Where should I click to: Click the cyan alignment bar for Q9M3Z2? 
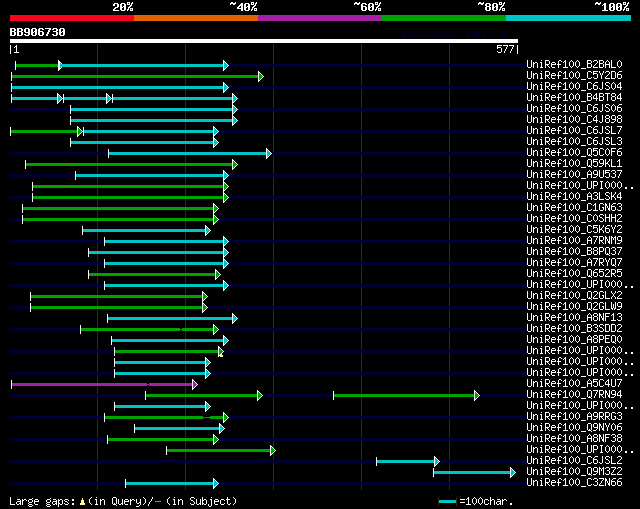point(472,472)
